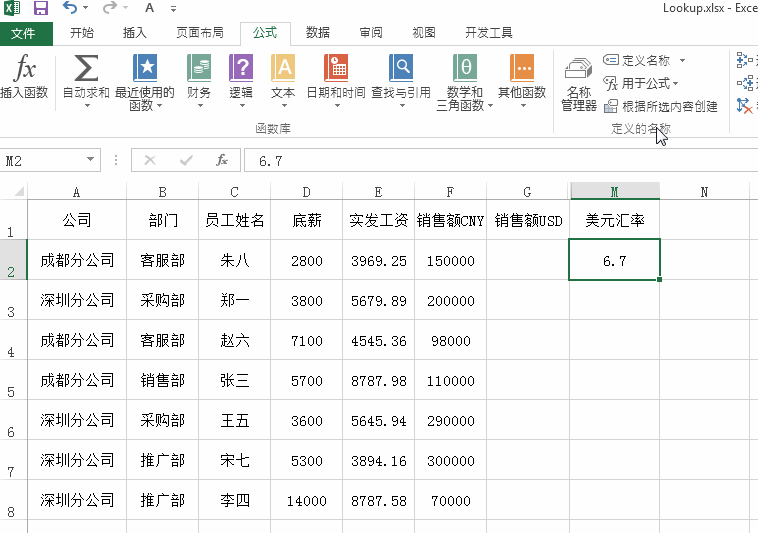Click 根据所选内容创建 button
The height and width of the screenshot is (533, 758).
[x=661, y=106]
